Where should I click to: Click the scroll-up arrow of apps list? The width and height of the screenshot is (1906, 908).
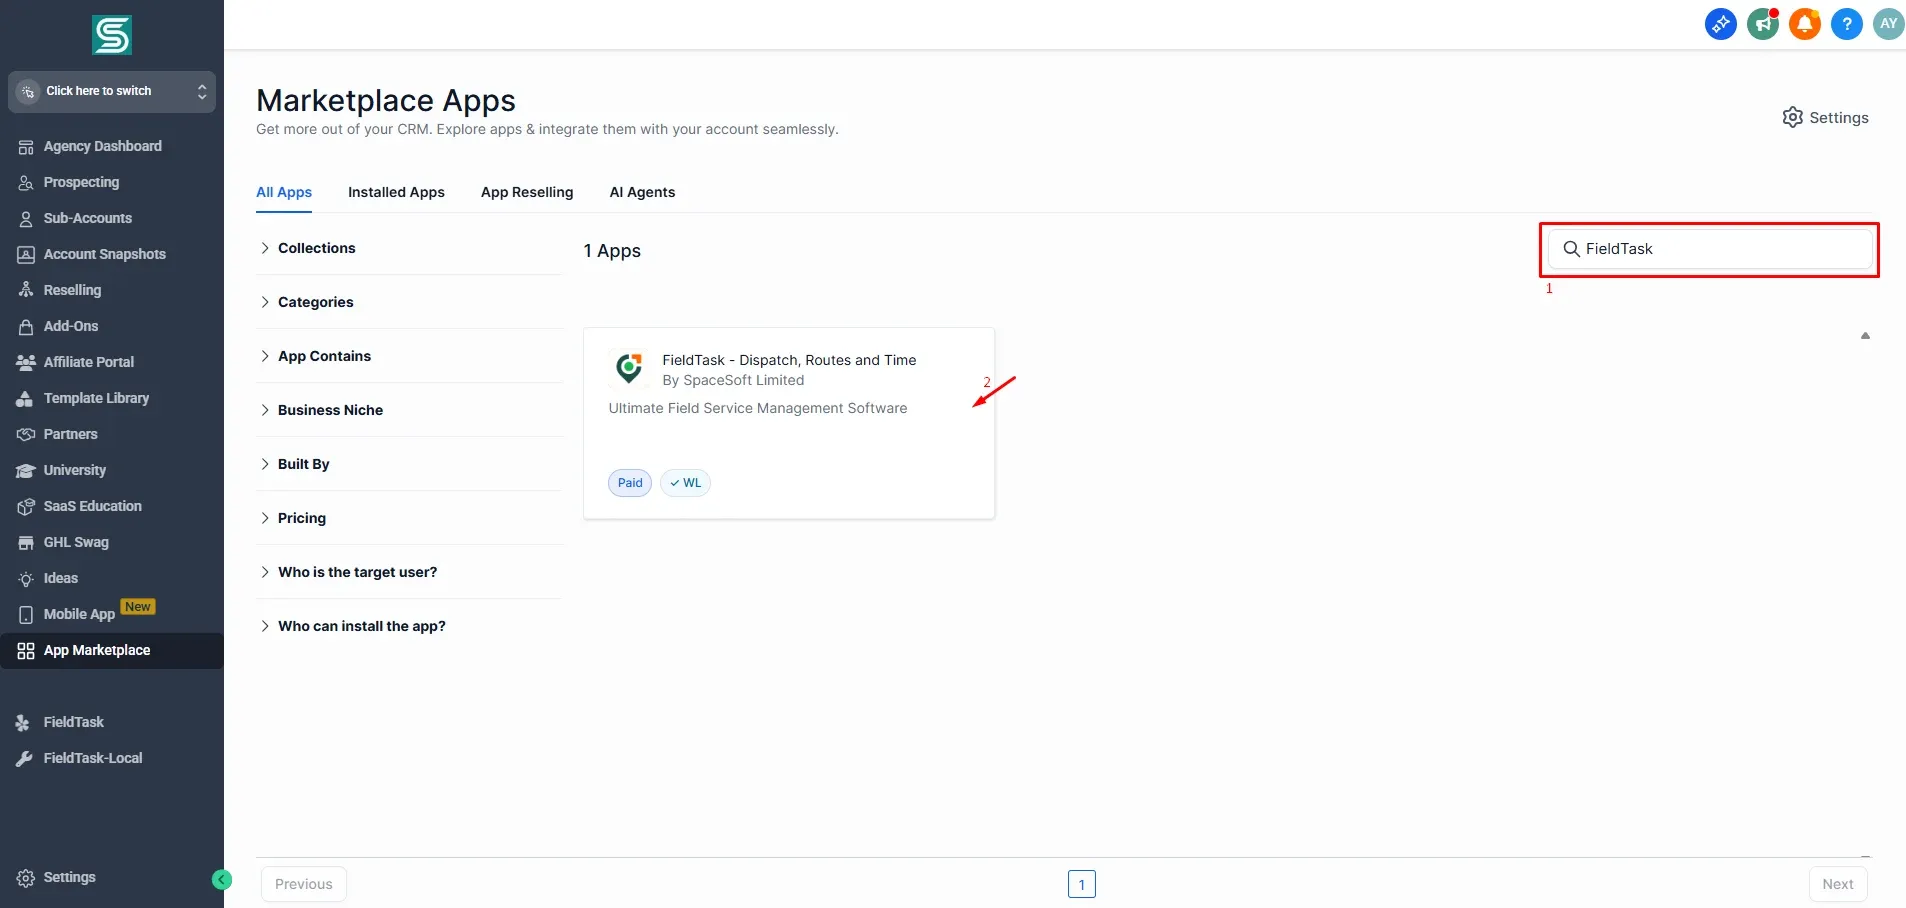[1865, 336]
